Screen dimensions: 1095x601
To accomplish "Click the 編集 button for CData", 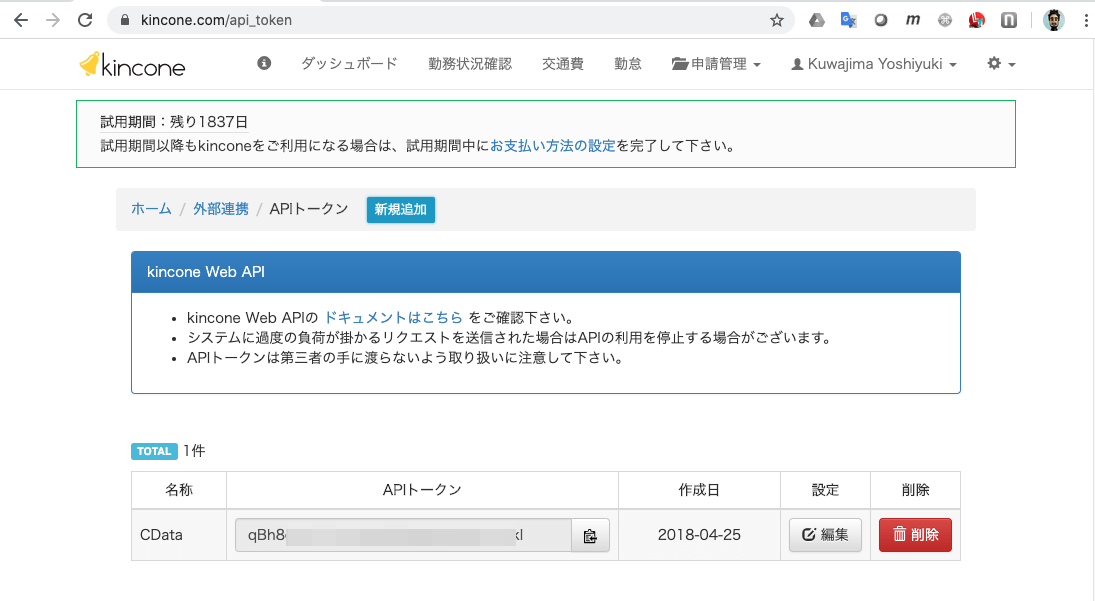I will [825, 535].
